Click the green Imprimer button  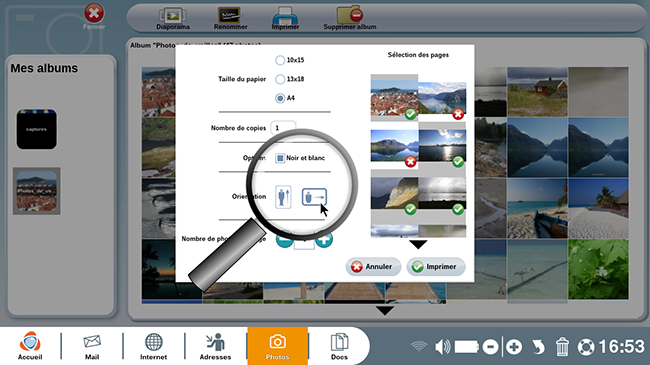436,267
